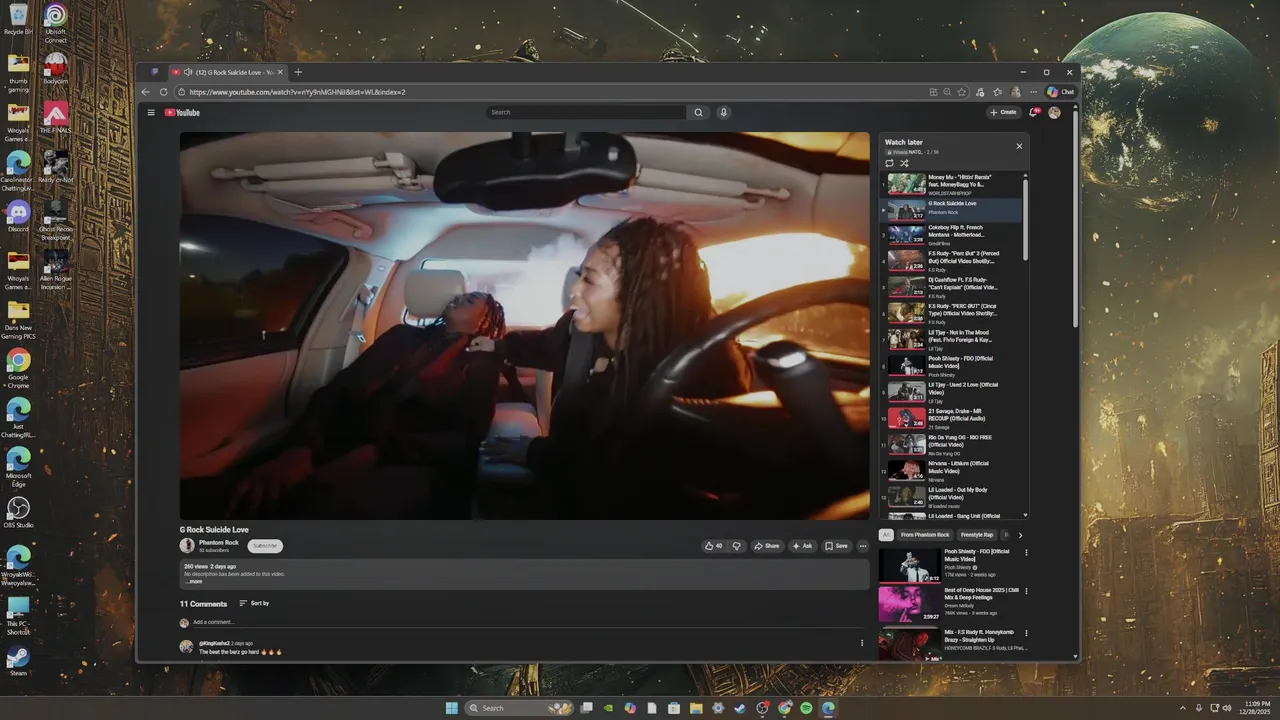Screen dimensions: 1280x720
Task: Dislike the video with the thumbs-down button
Action: tap(737, 546)
